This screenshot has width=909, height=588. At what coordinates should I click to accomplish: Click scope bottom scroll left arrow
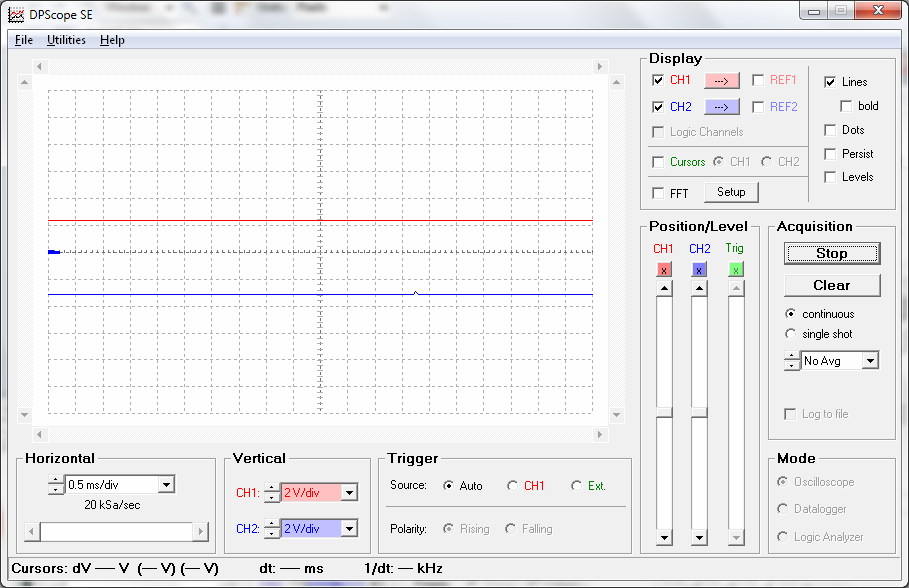[x=39, y=434]
